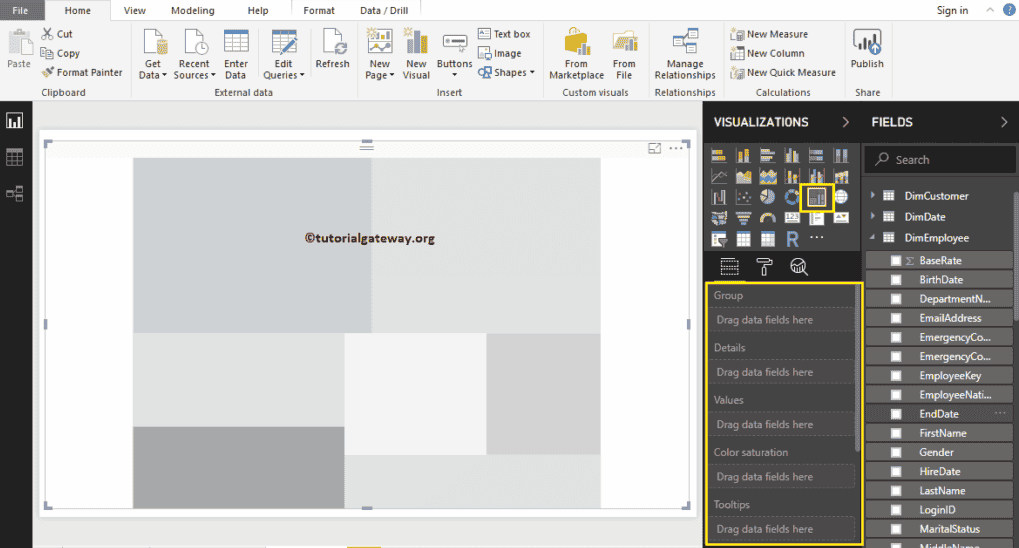Check the MaritalStatus field checkbox

pyautogui.click(x=896, y=529)
